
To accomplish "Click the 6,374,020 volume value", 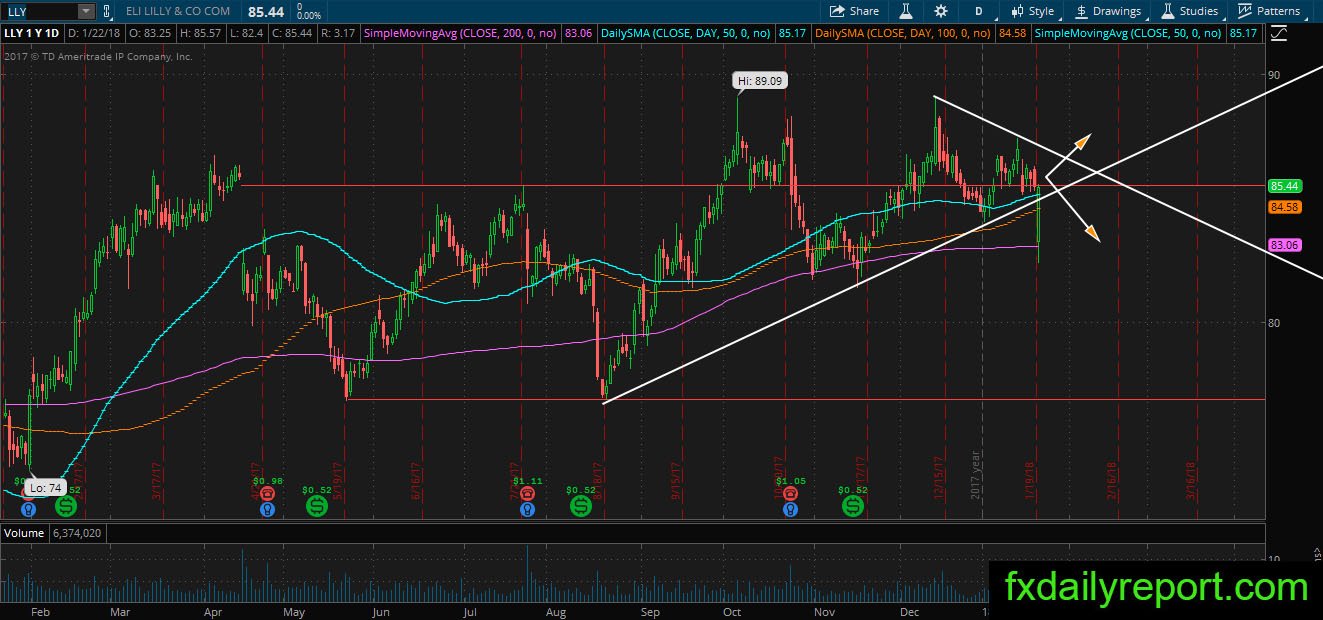I will pyautogui.click(x=77, y=533).
